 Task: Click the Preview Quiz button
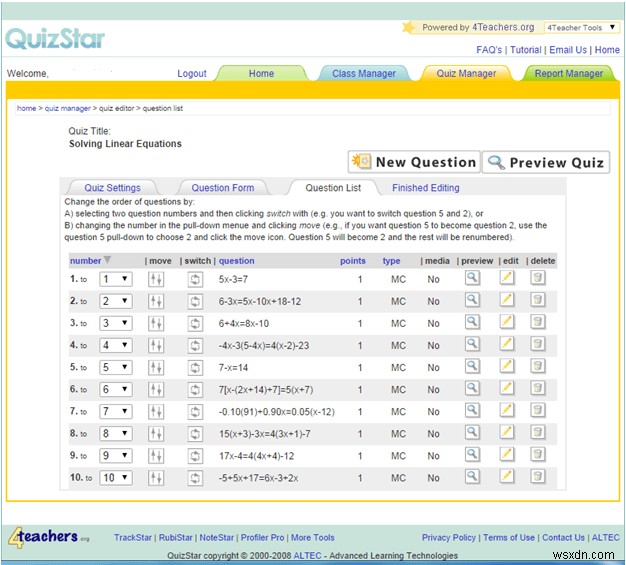pos(545,162)
